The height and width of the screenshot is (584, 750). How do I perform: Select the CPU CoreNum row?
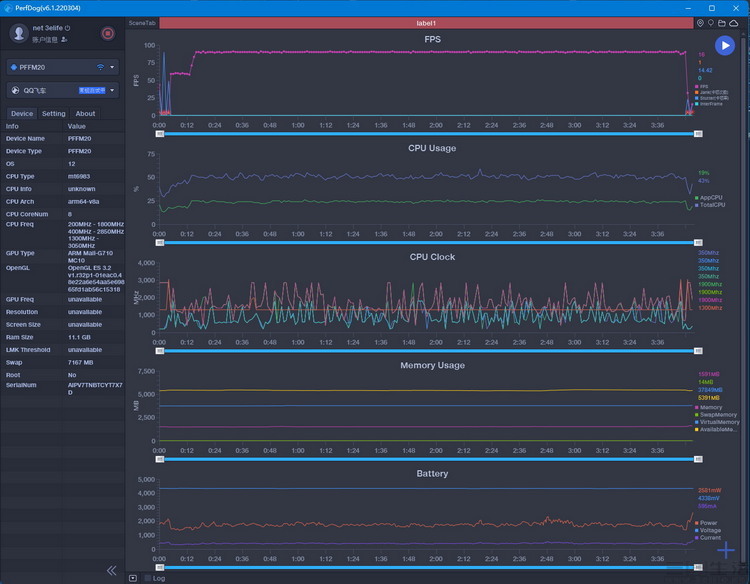63,214
